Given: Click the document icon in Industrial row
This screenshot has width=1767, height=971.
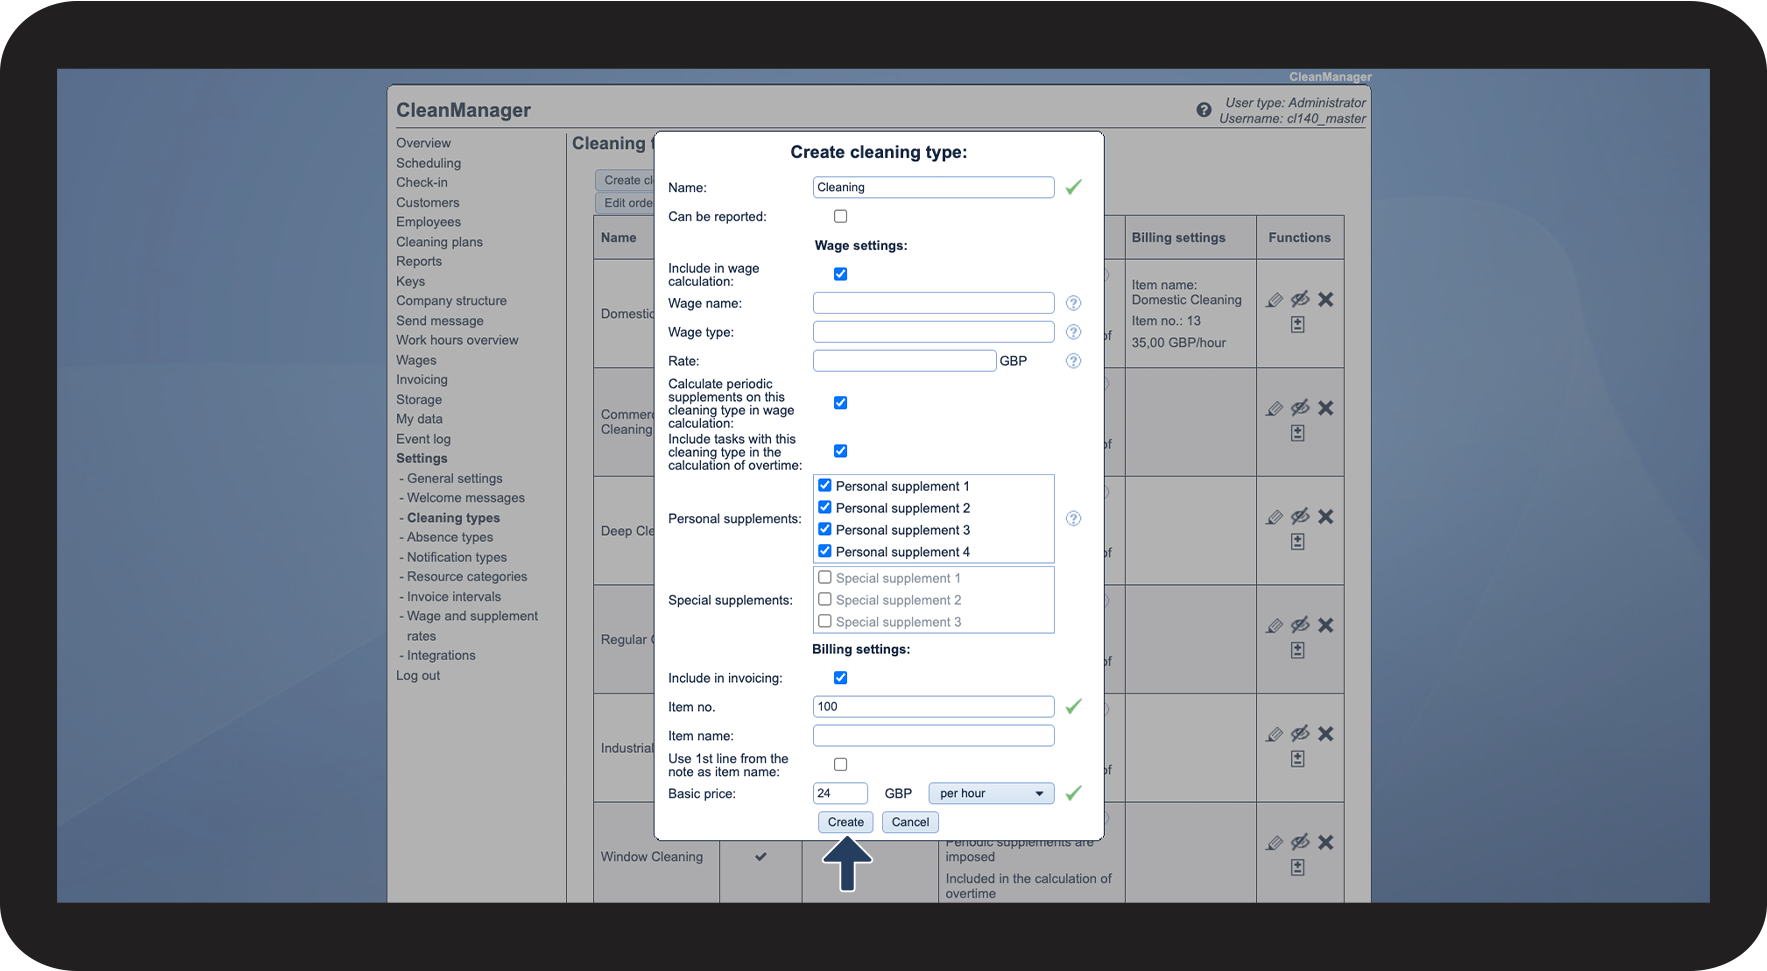Looking at the screenshot, I should pyautogui.click(x=1297, y=759).
